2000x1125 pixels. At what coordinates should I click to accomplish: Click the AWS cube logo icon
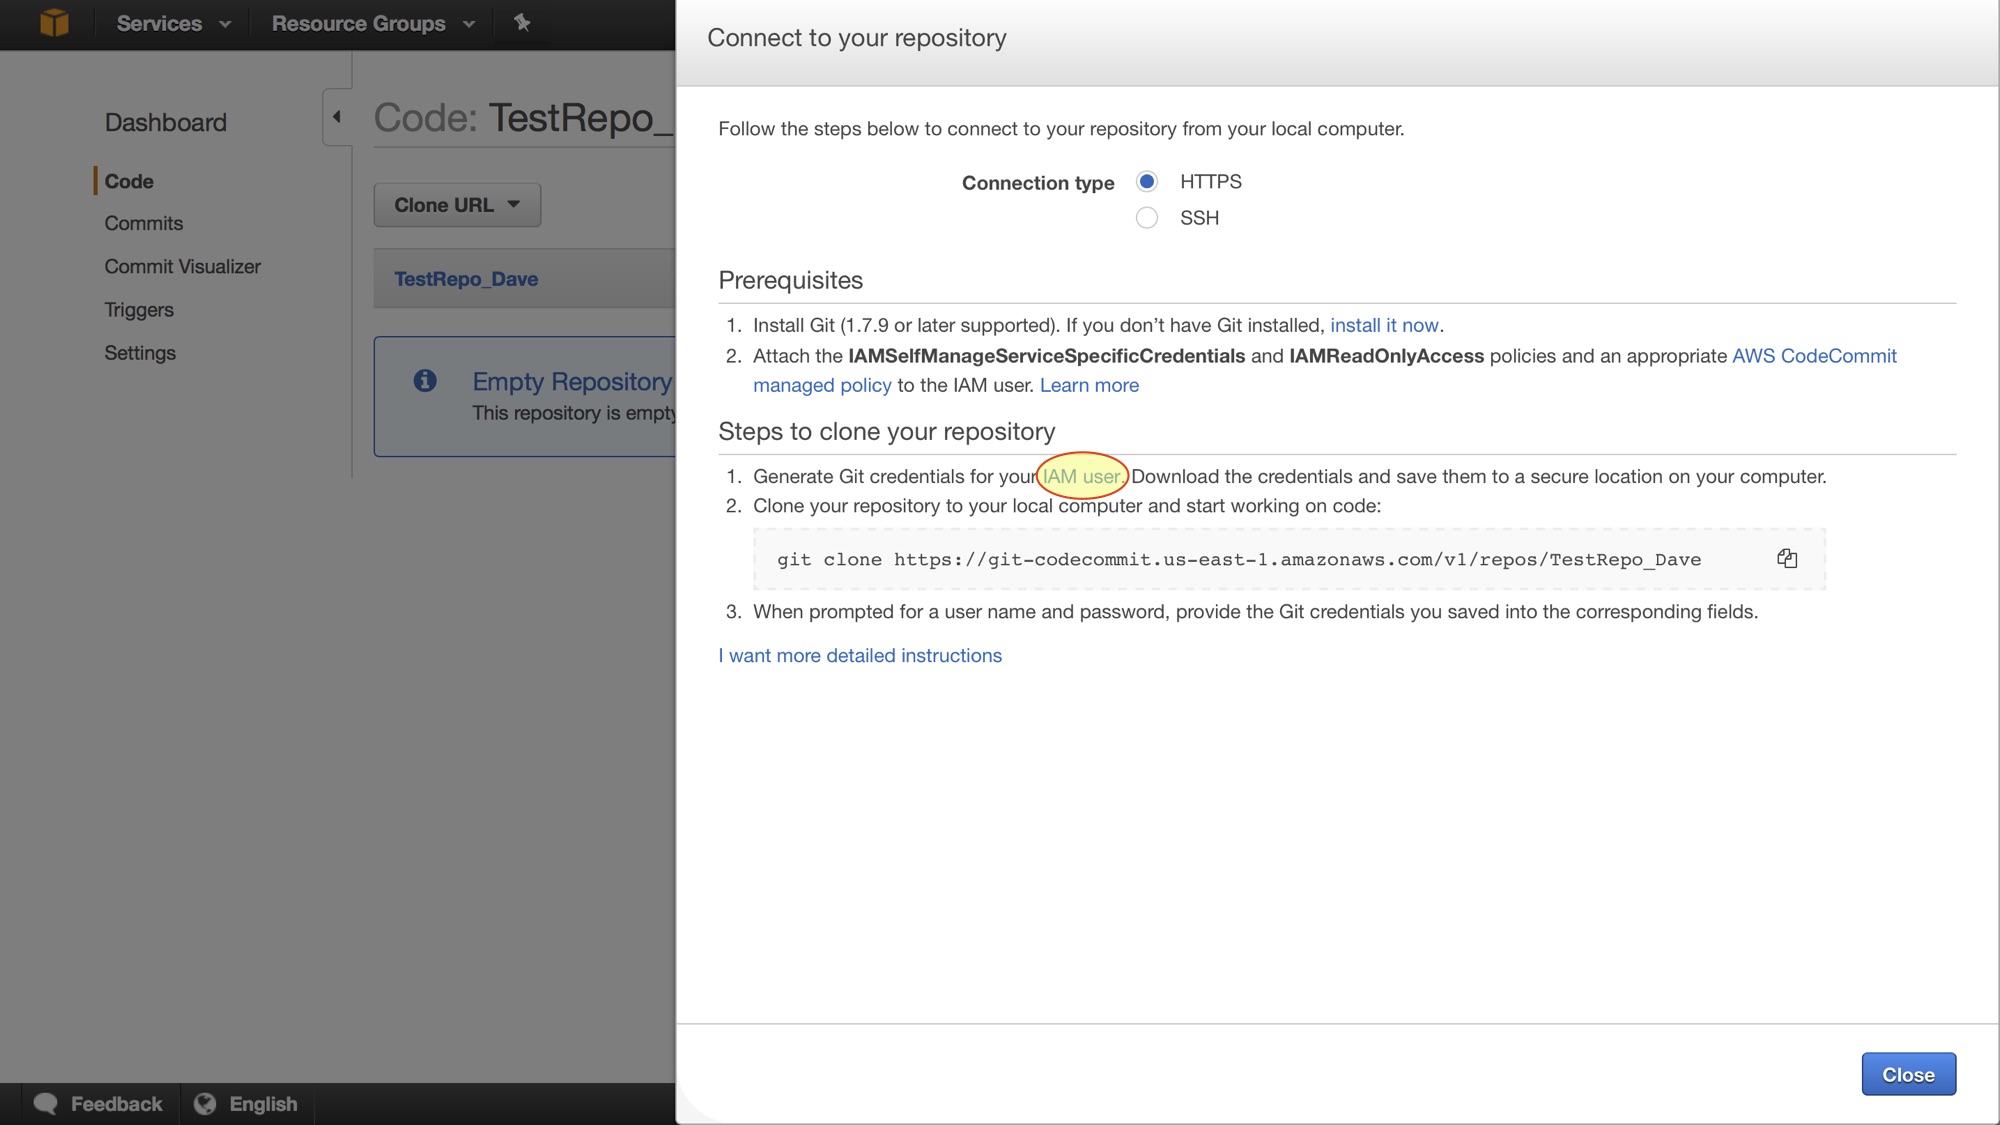tap(54, 22)
